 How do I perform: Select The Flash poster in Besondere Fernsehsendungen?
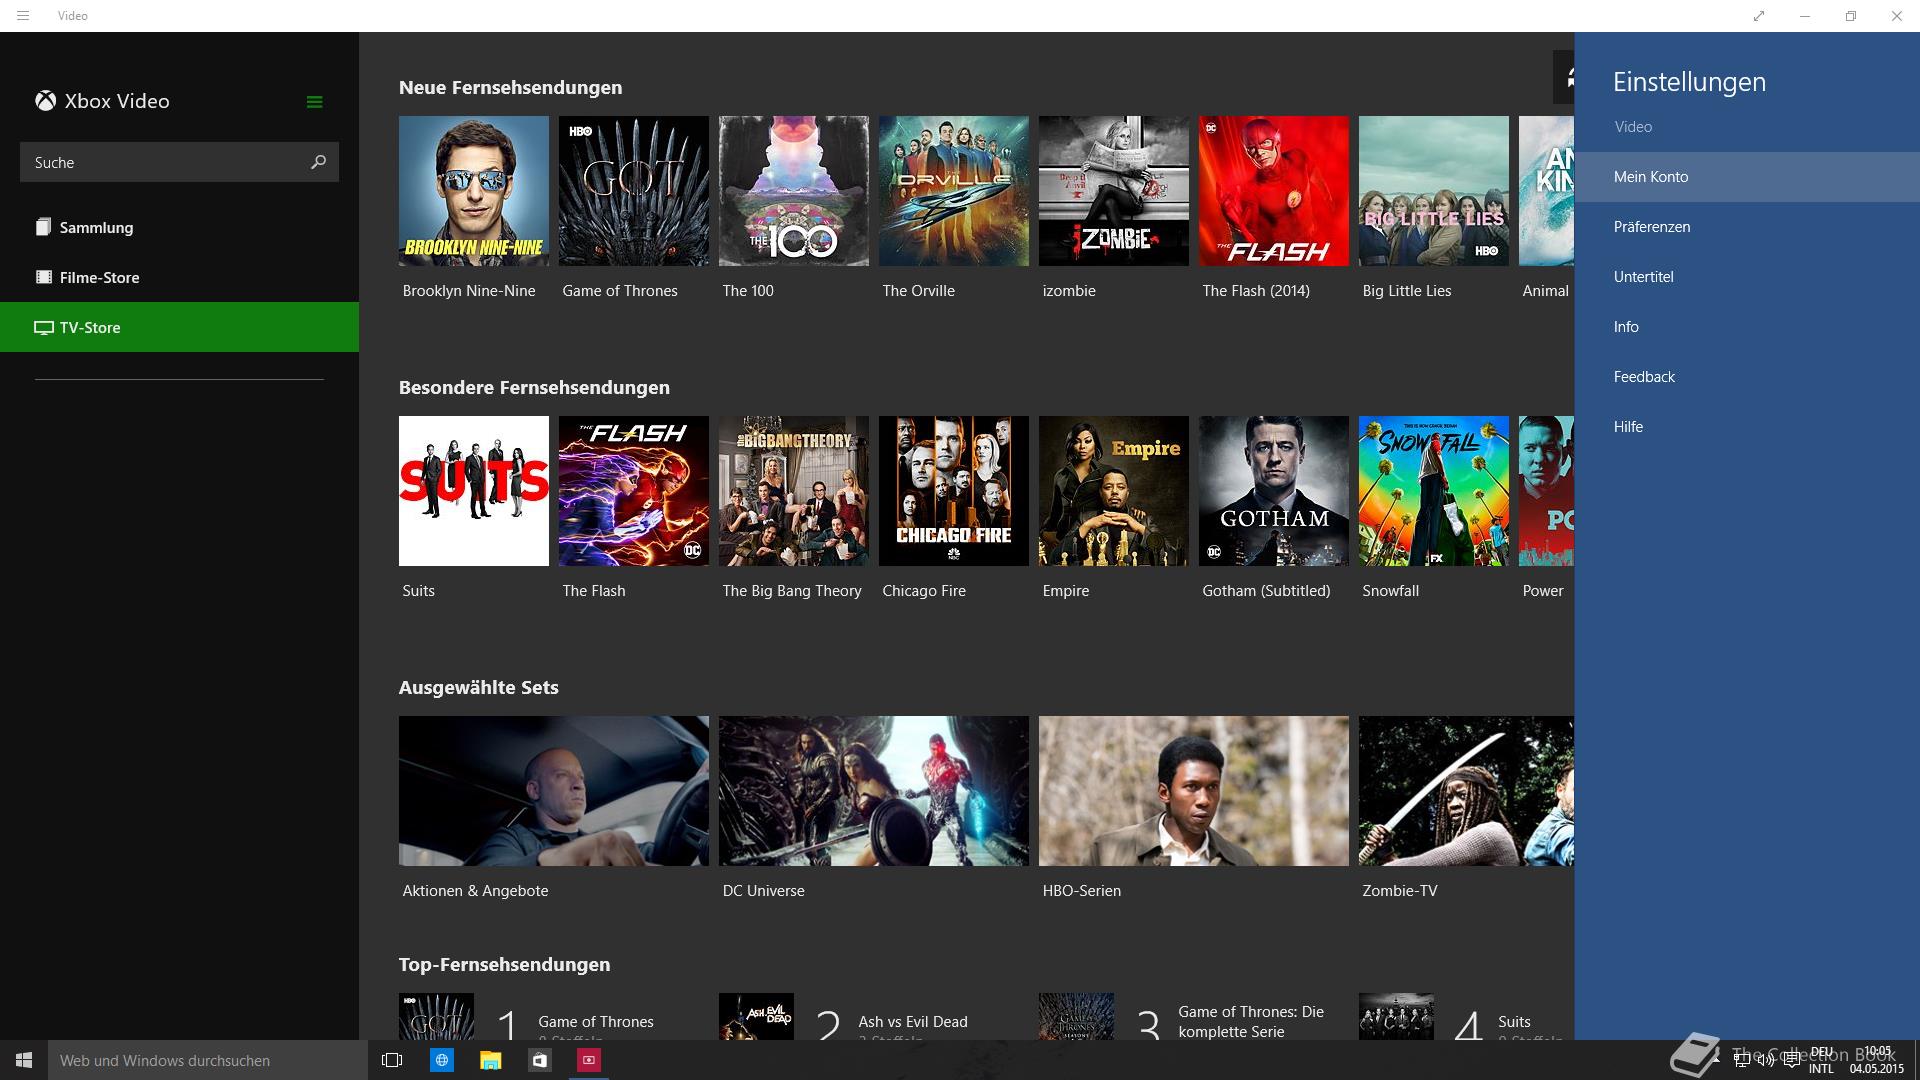coord(634,491)
